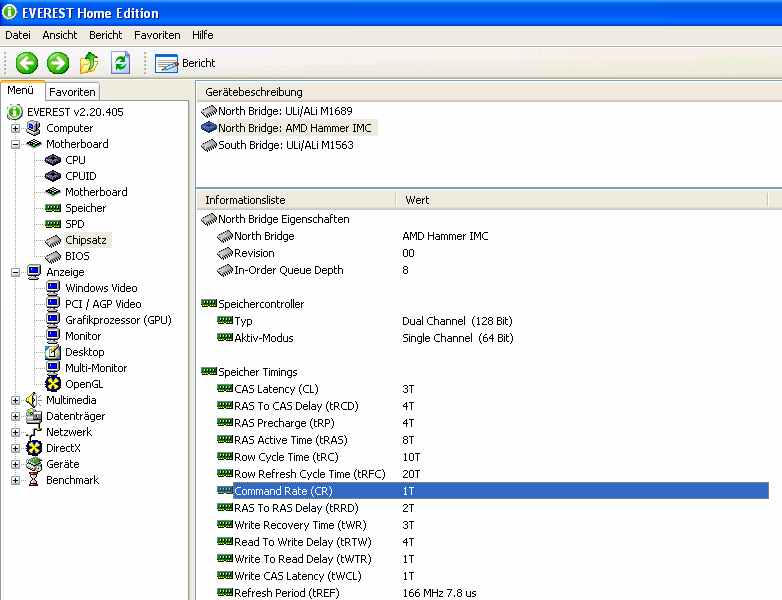Screen dimensions: 782x600
Task: Select Grafikprozessor (GPU) tree entry
Action: tap(118, 320)
